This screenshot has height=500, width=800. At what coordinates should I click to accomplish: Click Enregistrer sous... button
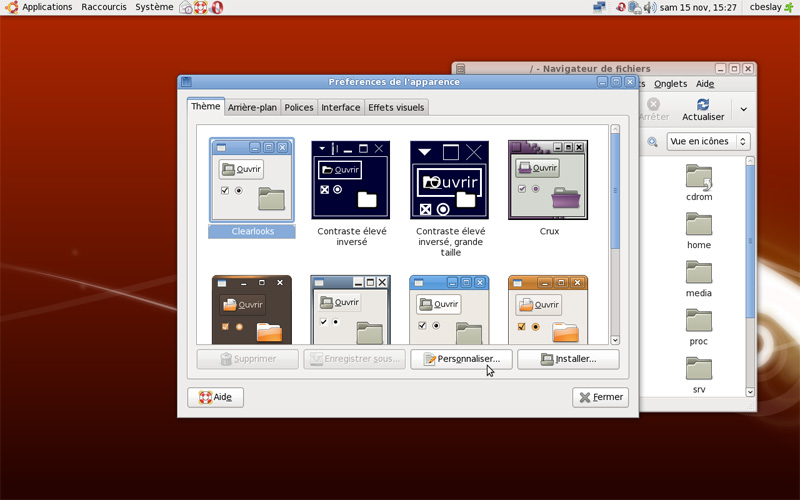pos(355,359)
